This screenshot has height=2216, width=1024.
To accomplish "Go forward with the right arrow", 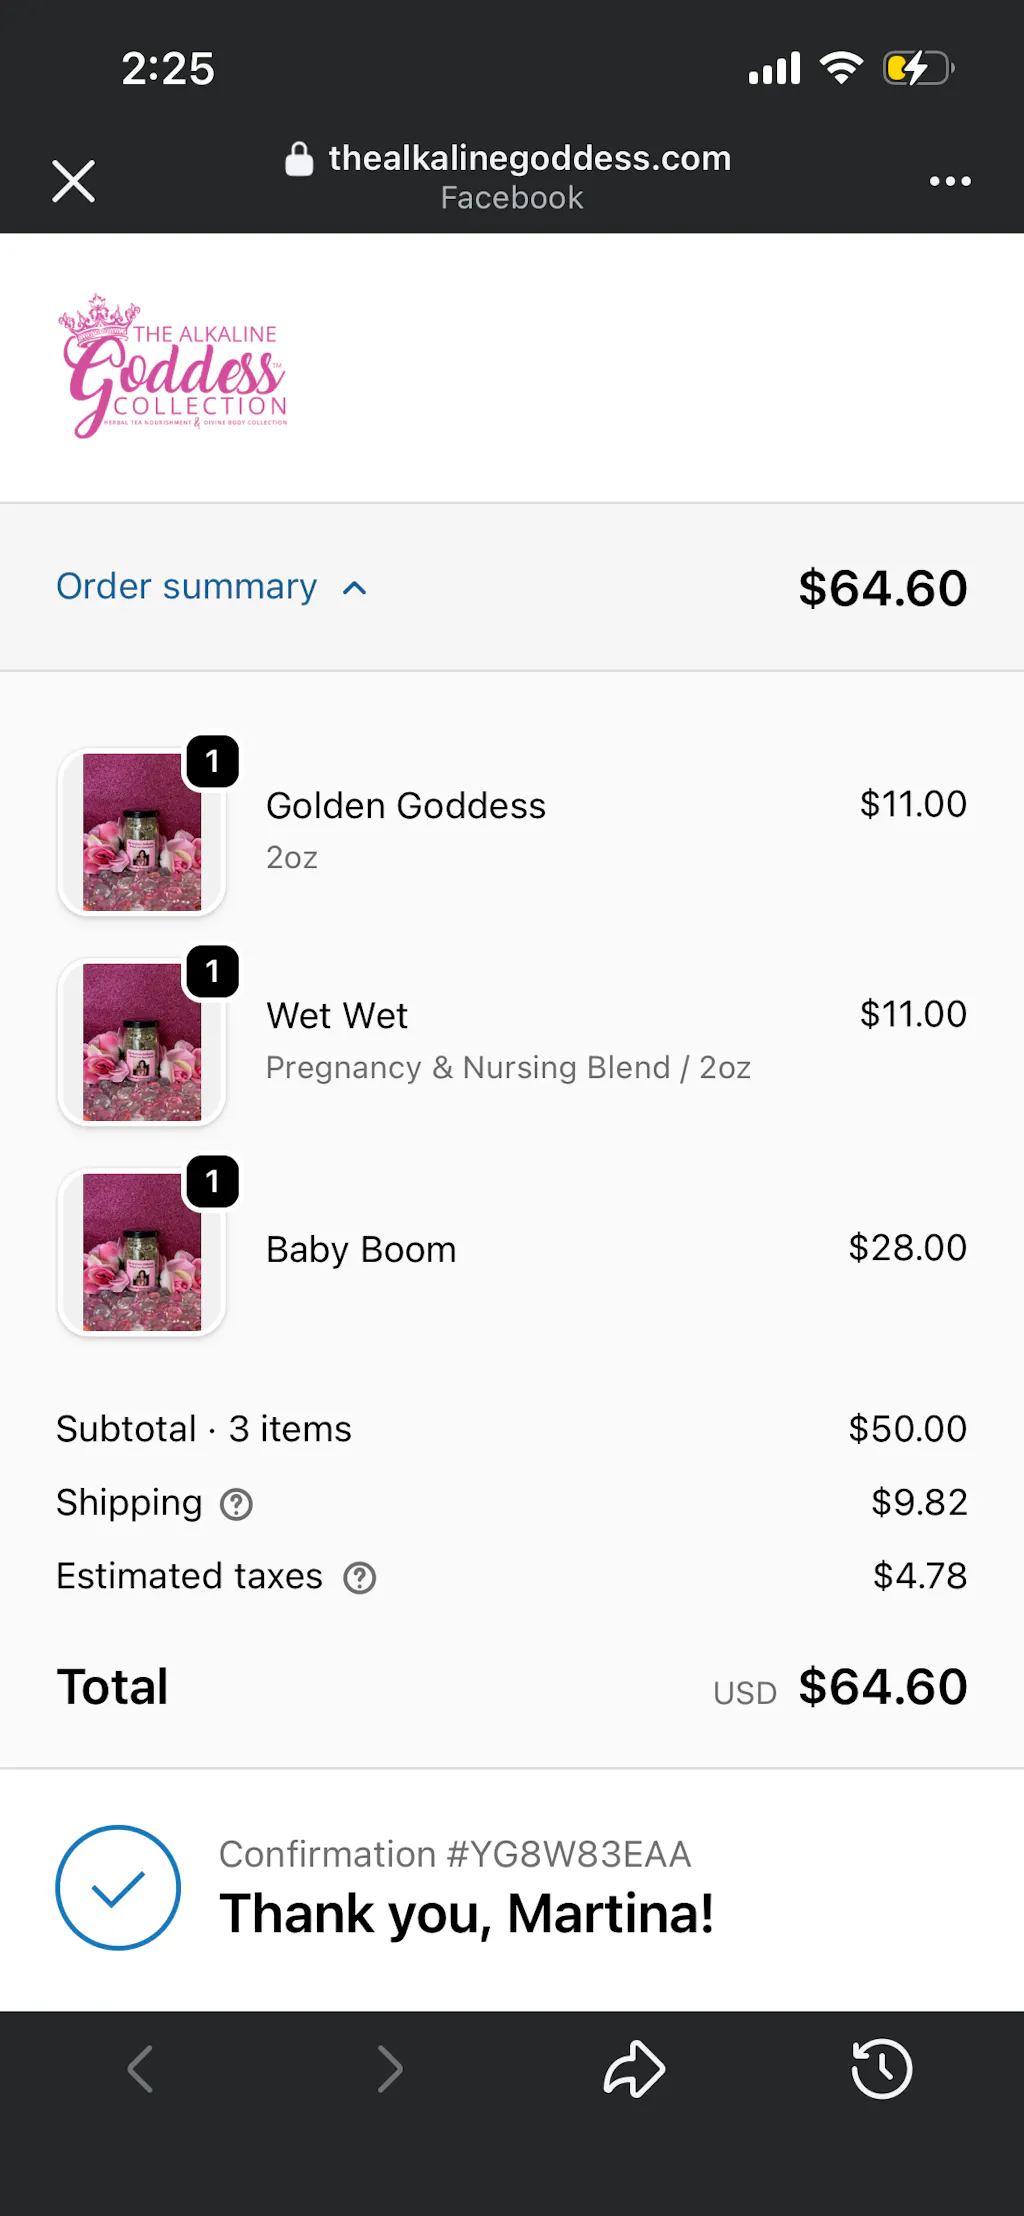I will coord(389,2068).
